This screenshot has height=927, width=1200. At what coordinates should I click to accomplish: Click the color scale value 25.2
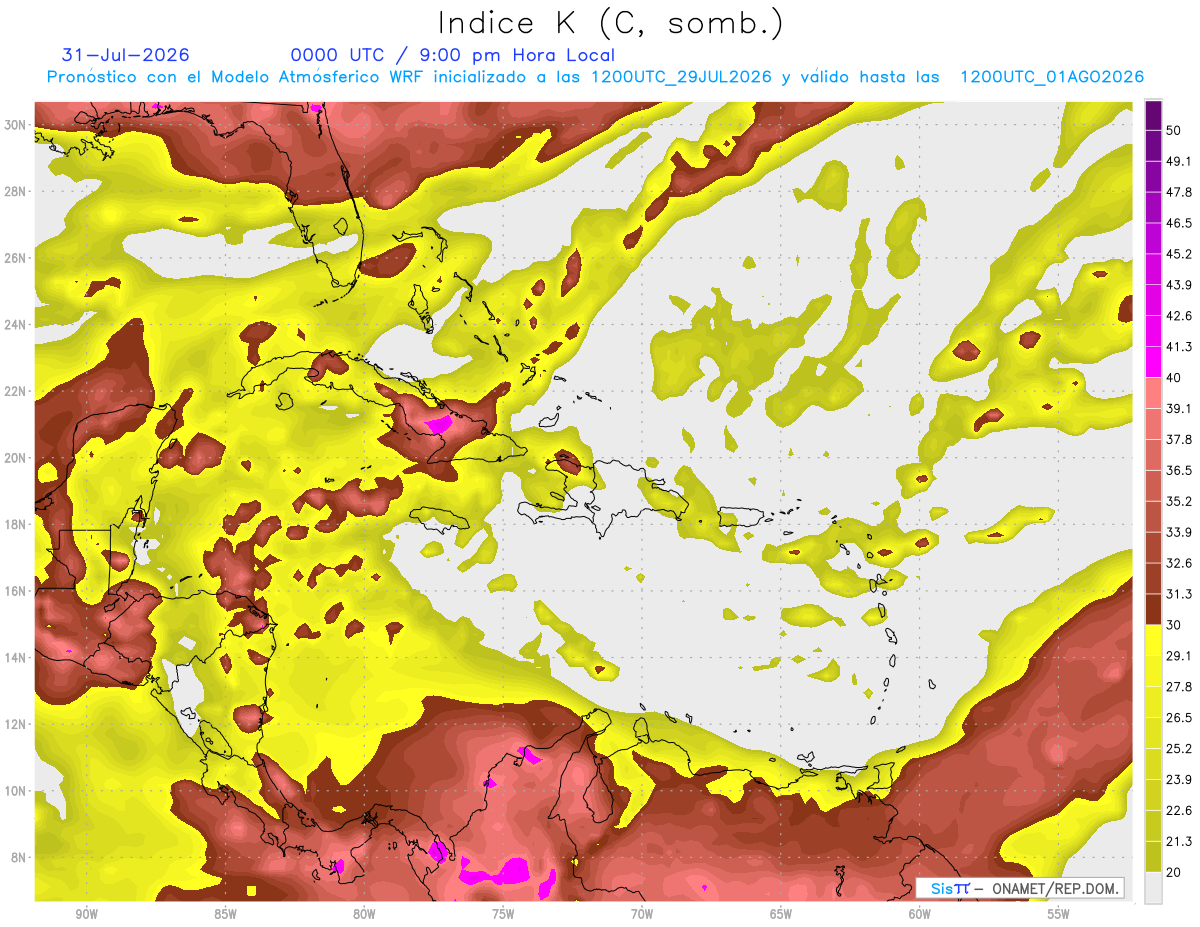coord(1179,749)
